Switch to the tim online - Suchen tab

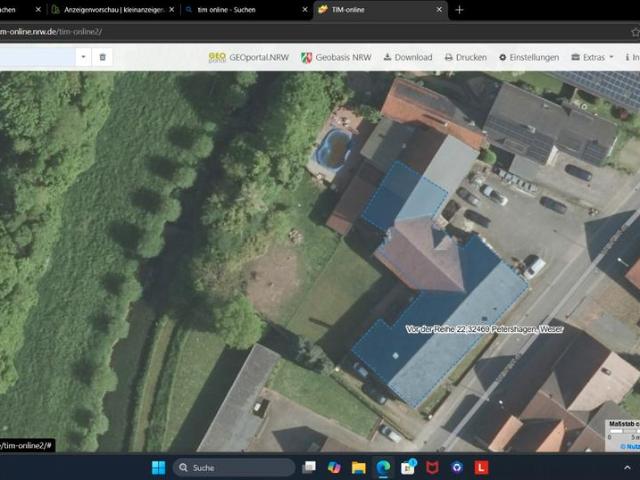227,10
